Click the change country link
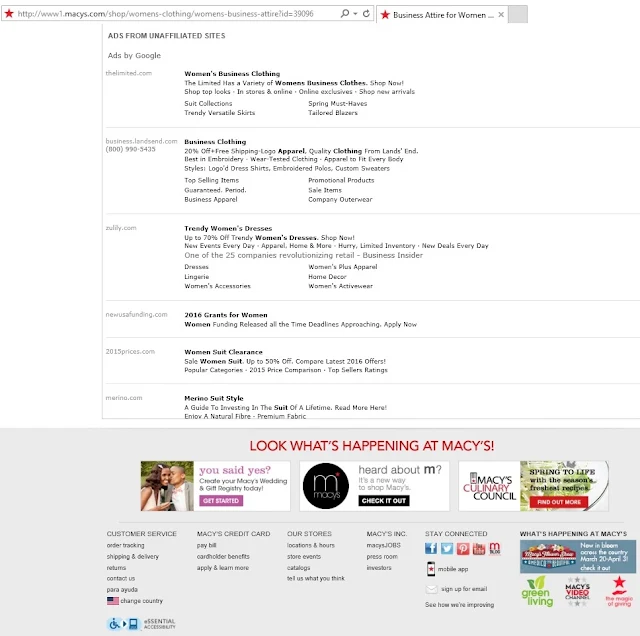Screen dimensions: 640x636 [141, 601]
